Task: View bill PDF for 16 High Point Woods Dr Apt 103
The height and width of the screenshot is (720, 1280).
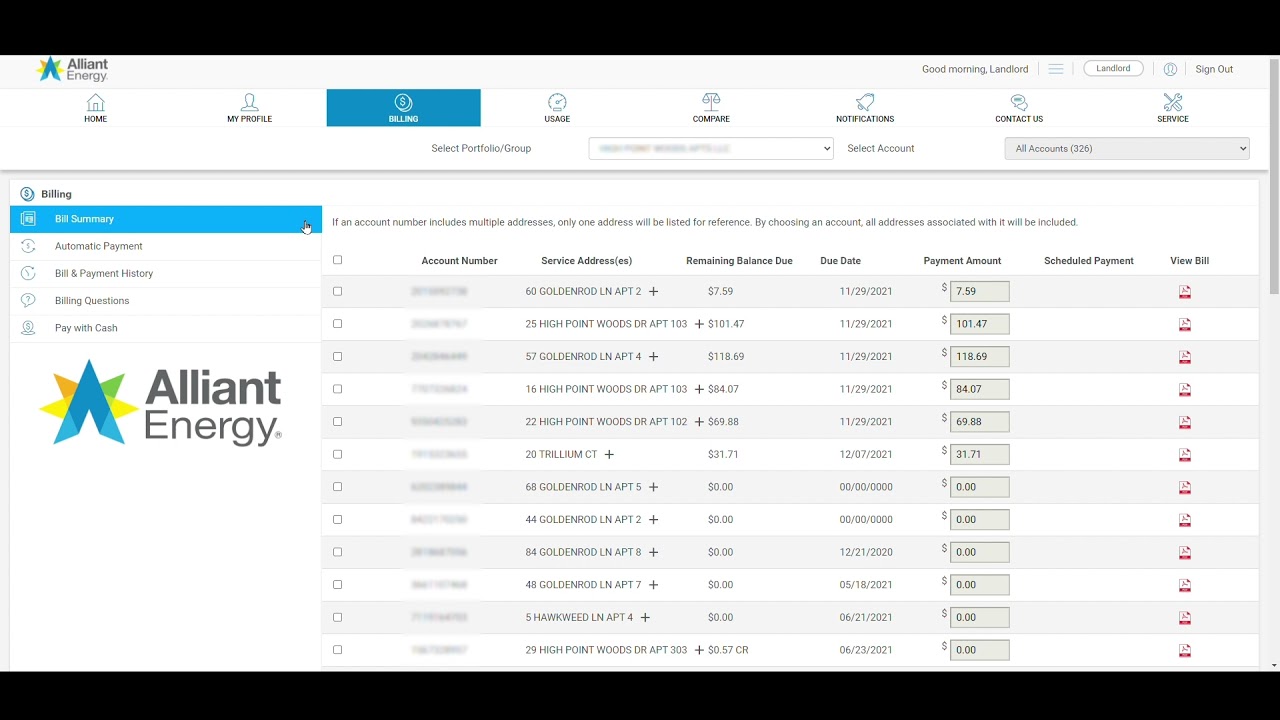Action: (1185, 389)
